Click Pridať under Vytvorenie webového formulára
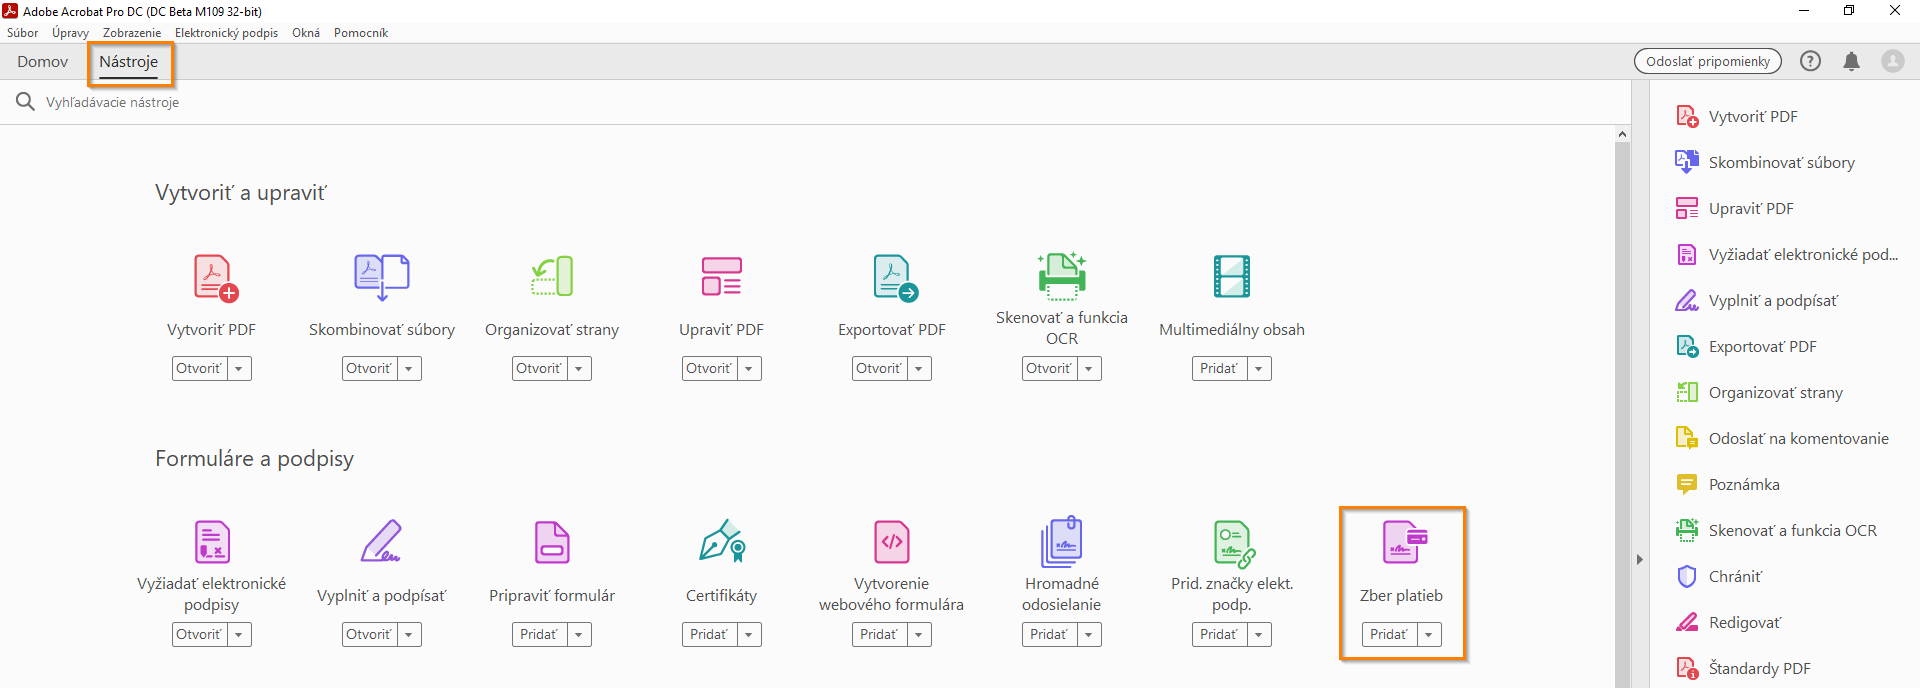Screen dimensions: 1920x688 tap(880, 635)
